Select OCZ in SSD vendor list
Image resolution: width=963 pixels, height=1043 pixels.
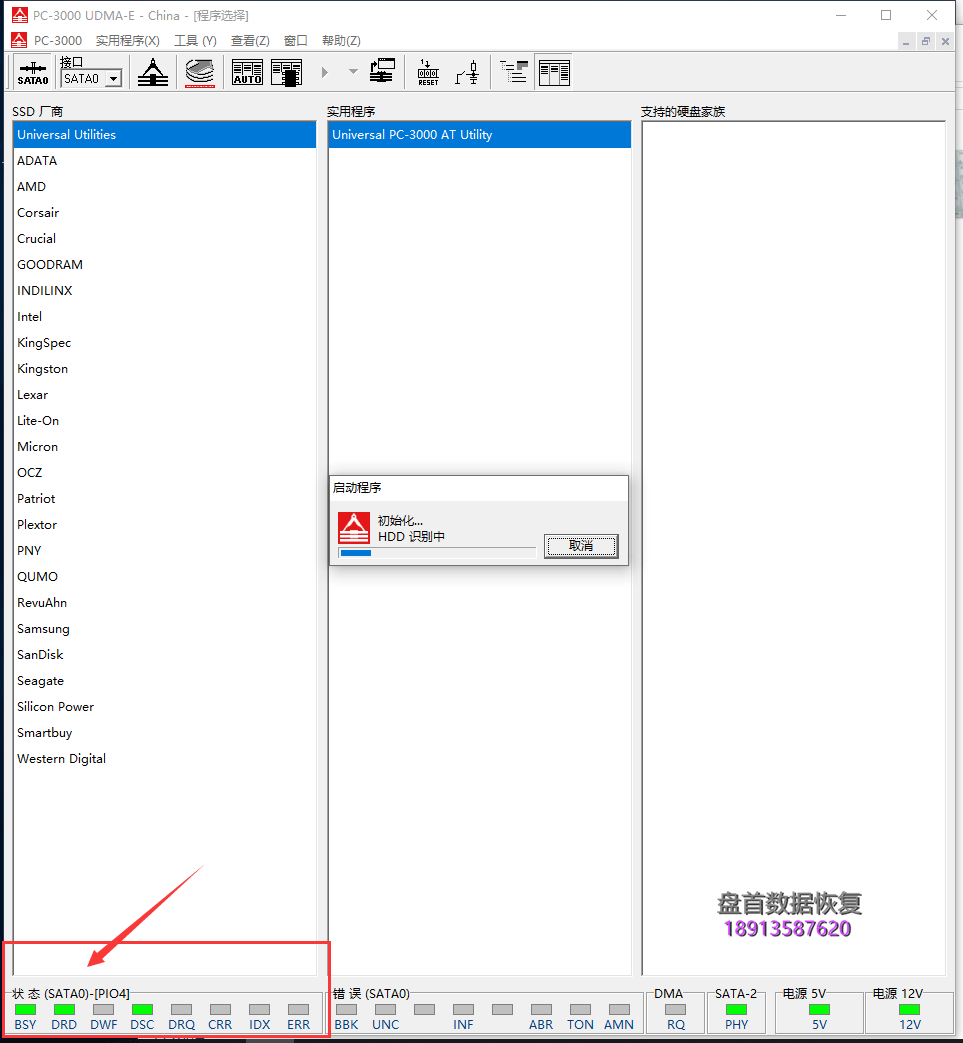(x=164, y=472)
